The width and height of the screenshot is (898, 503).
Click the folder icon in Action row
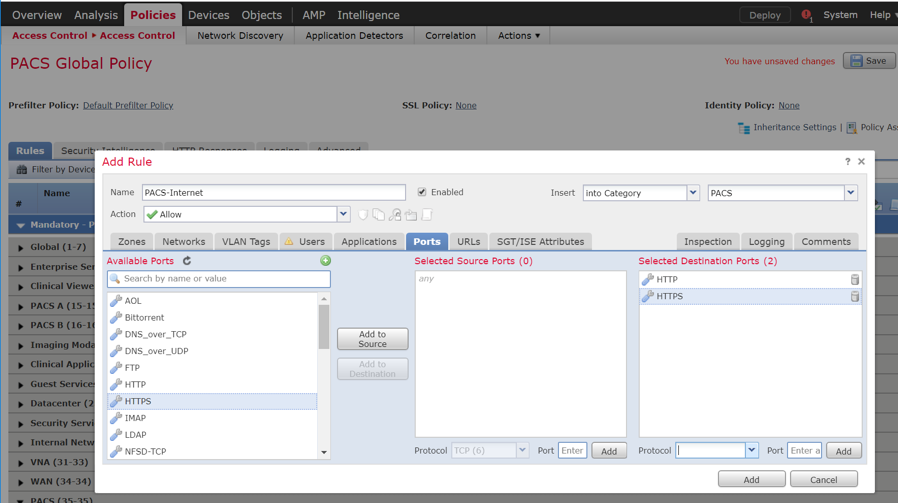tap(411, 215)
